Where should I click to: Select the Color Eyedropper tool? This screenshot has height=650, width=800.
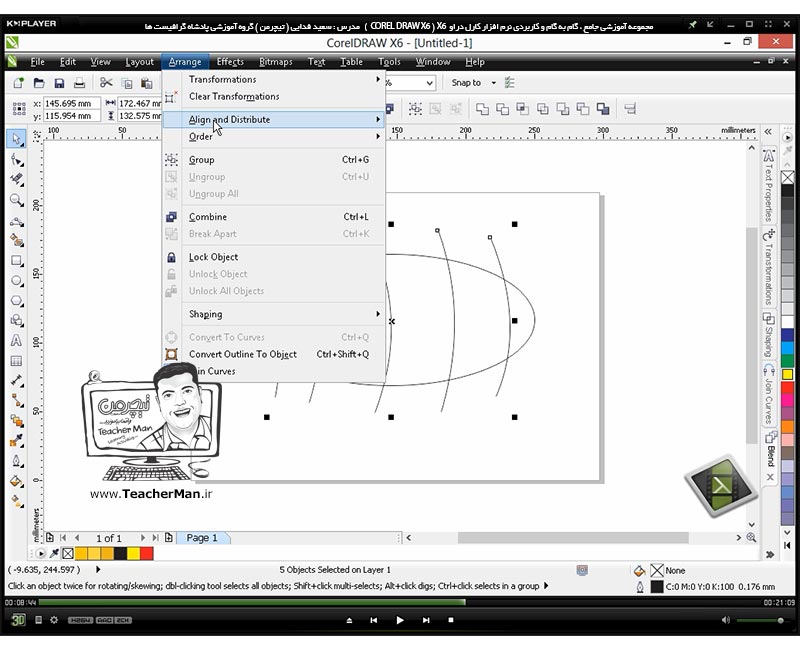[x=16, y=441]
